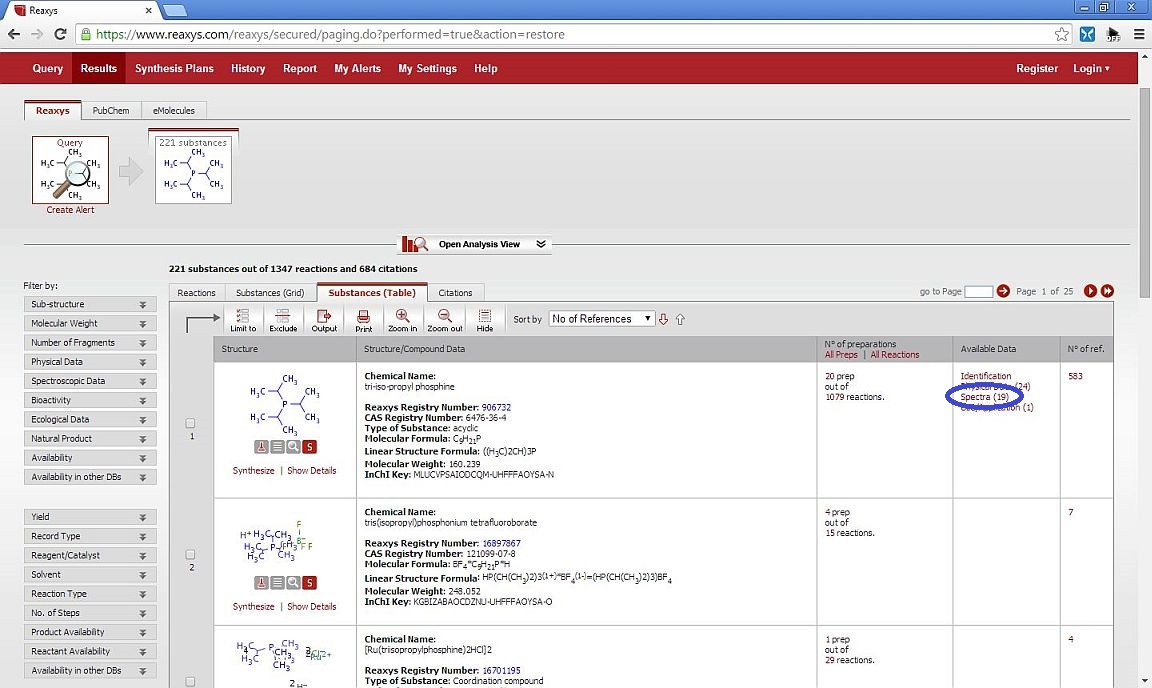Switch to the Substances (Grid) tab
Viewport: 1152px width, 688px height.
coord(270,293)
